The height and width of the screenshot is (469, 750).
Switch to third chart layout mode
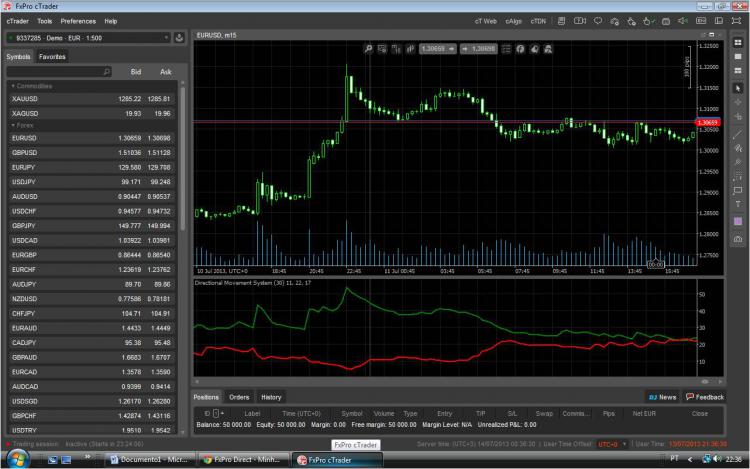tap(738, 70)
